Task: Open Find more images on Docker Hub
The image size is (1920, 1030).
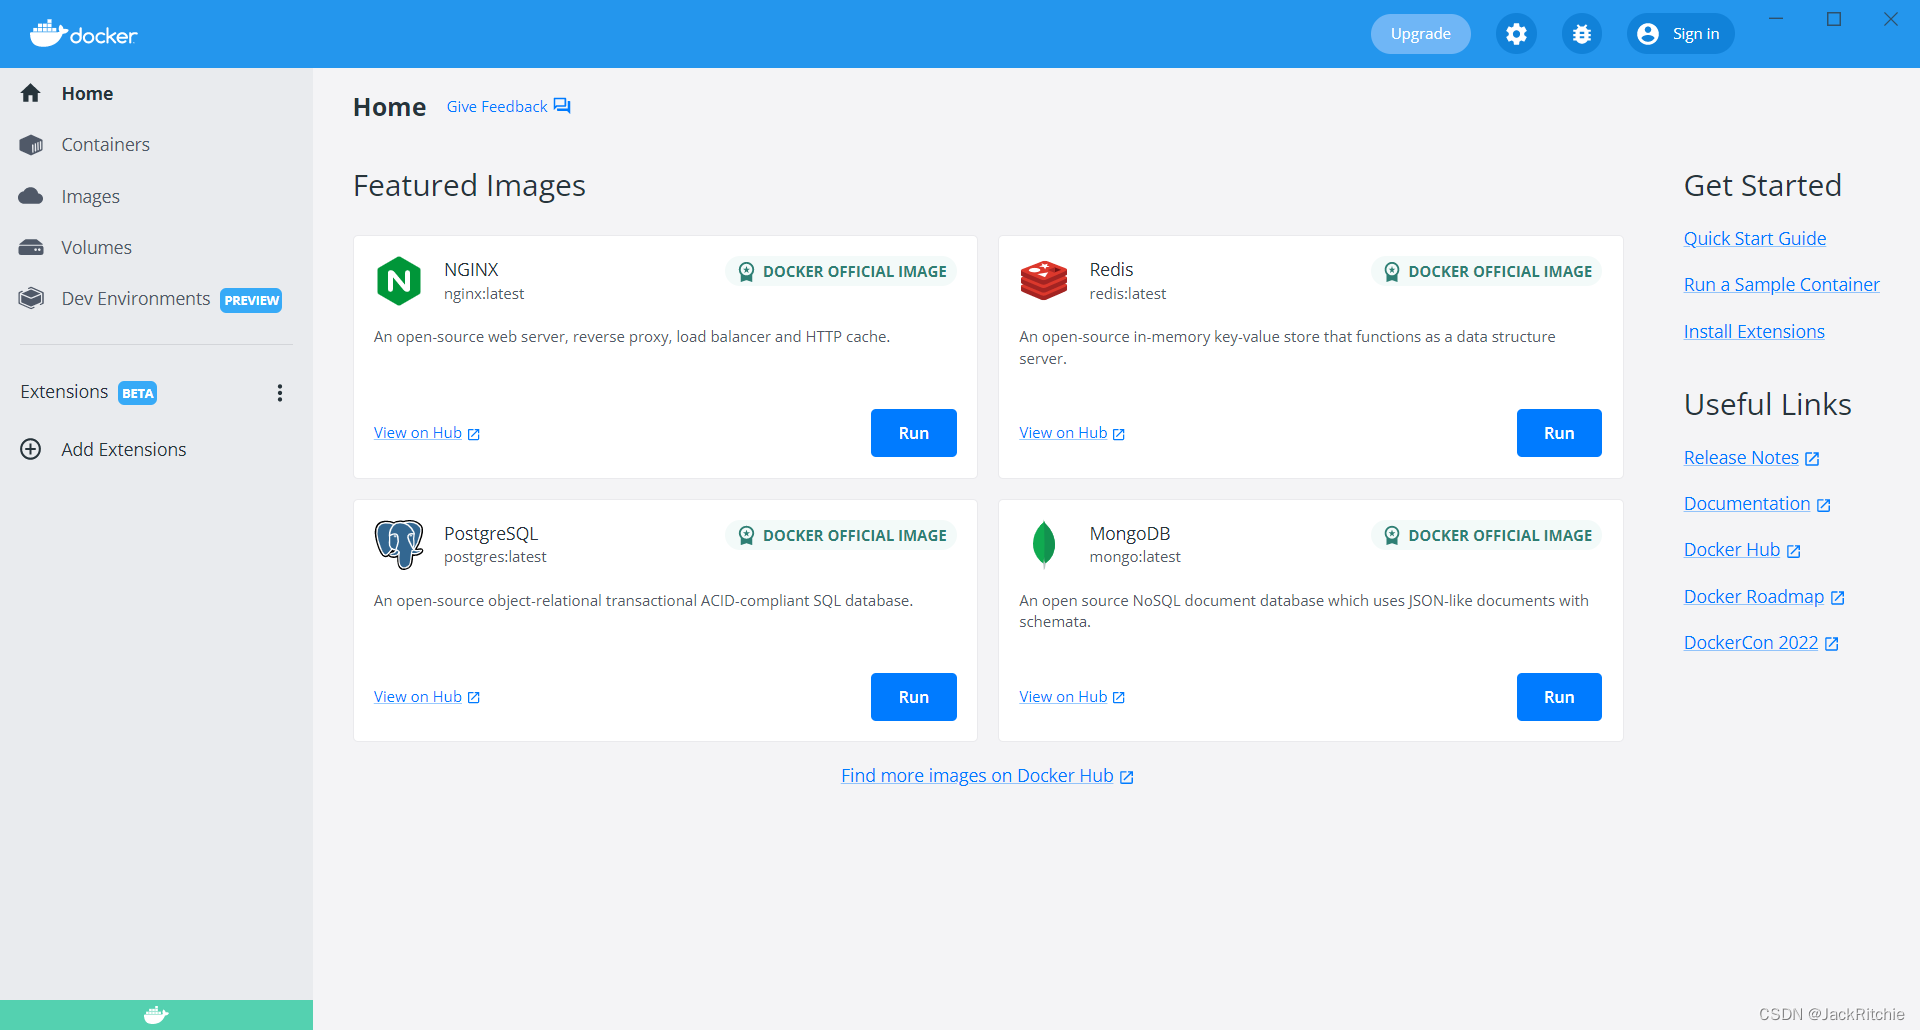Action: coord(977,775)
